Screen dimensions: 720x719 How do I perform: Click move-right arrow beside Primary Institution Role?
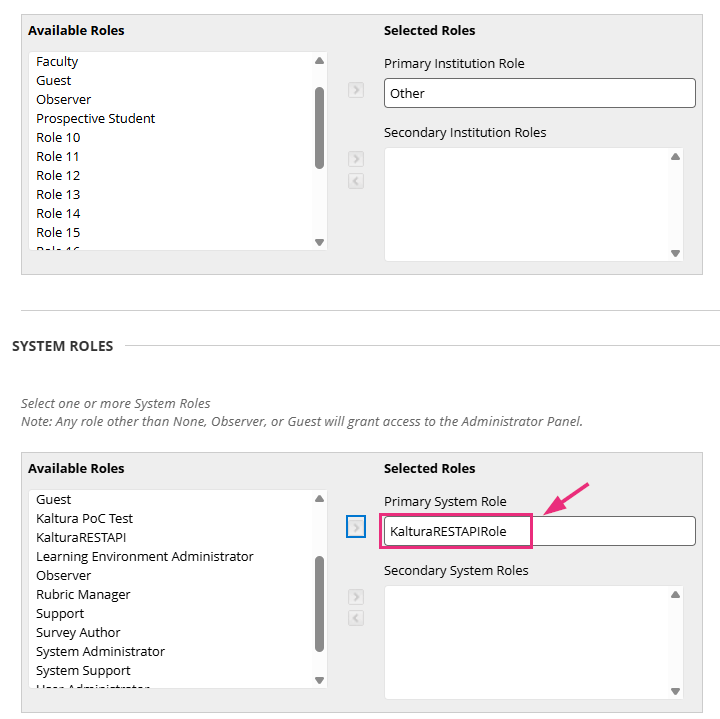pyautogui.click(x=356, y=91)
